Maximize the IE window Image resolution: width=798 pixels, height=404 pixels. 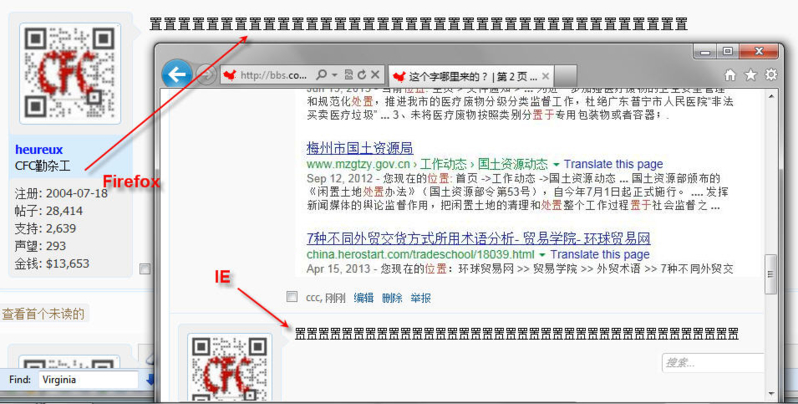pyautogui.click(x=728, y=51)
